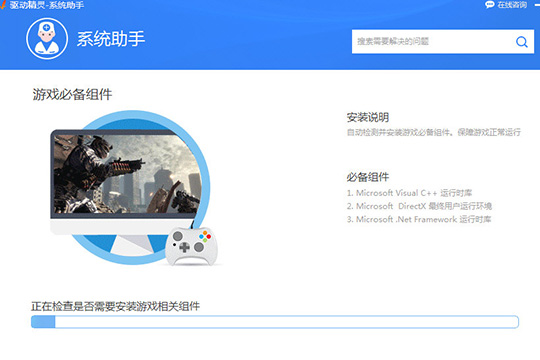Click the doctor avatar logo icon
The height and width of the screenshot is (360, 540).
point(47,39)
